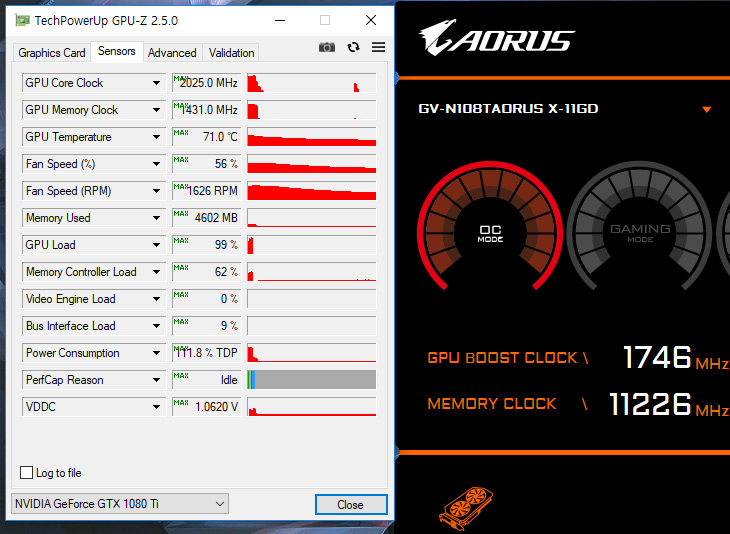Image resolution: width=730 pixels, height=534 pixels.
Task: Click the Close button in GPU-Z
Action: tap(351, 505)
